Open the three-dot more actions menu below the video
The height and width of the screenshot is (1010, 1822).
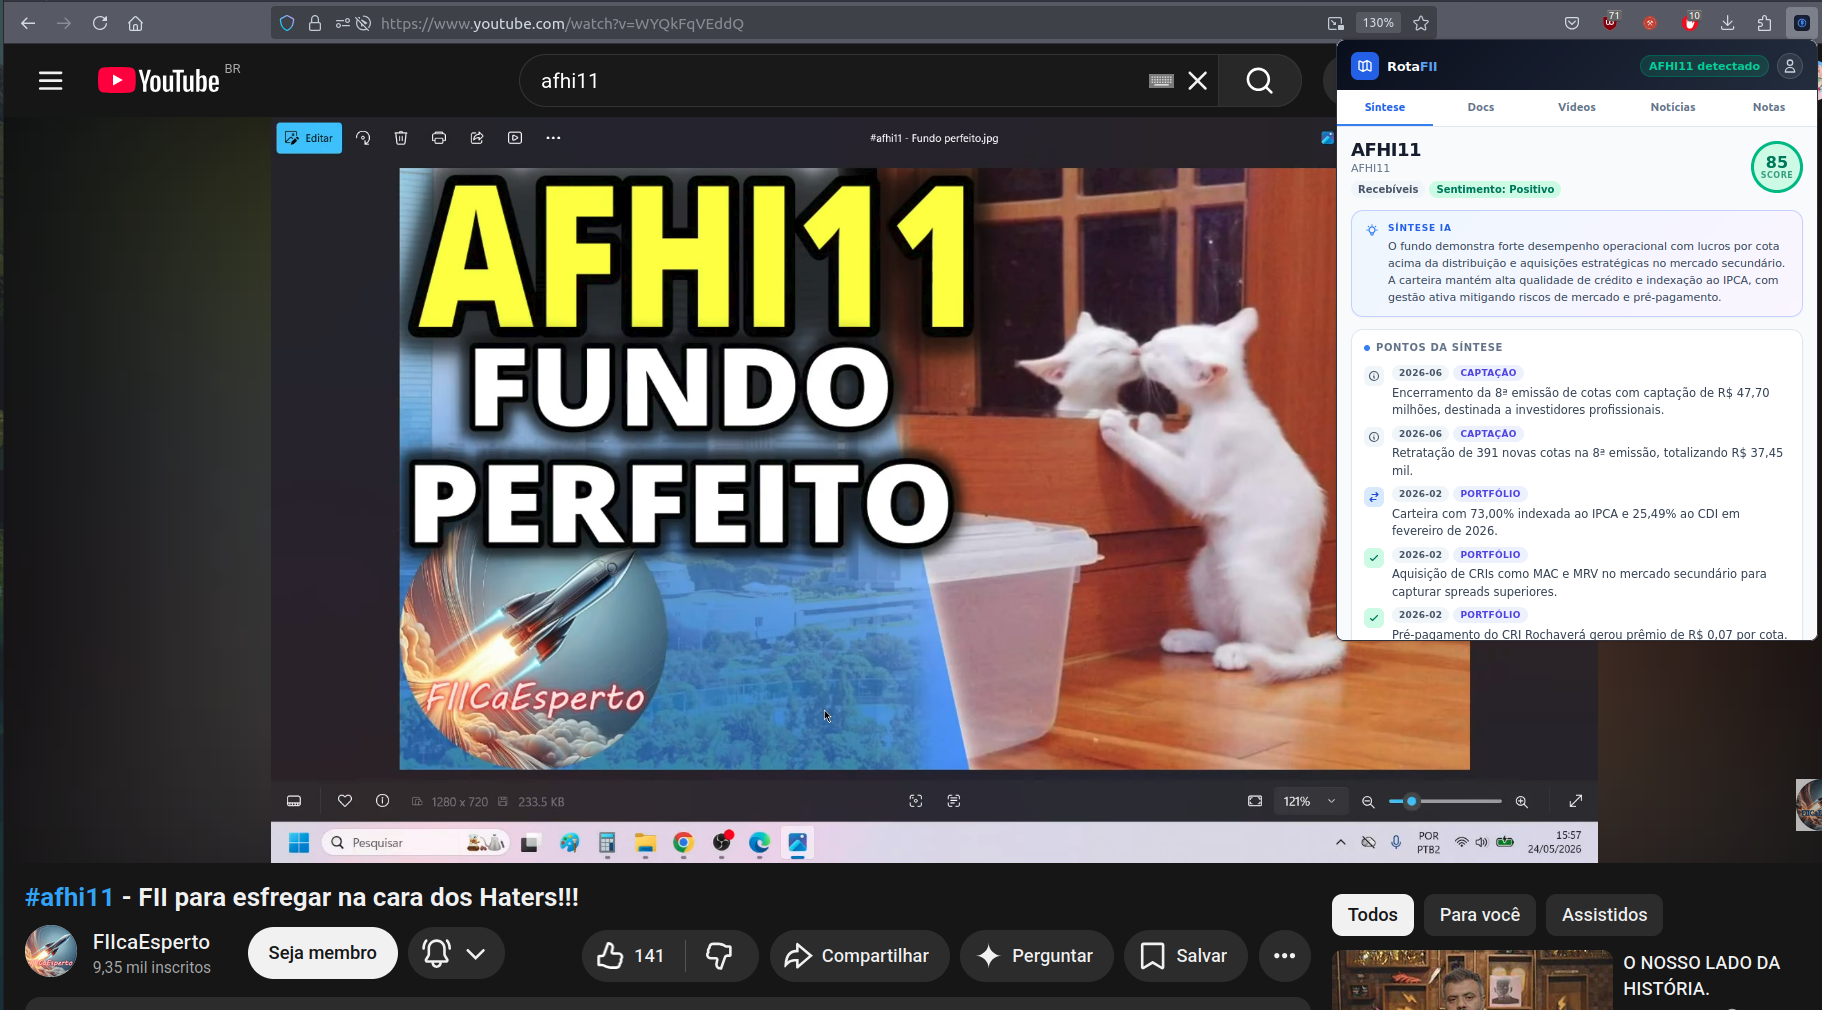[1285, 955]
